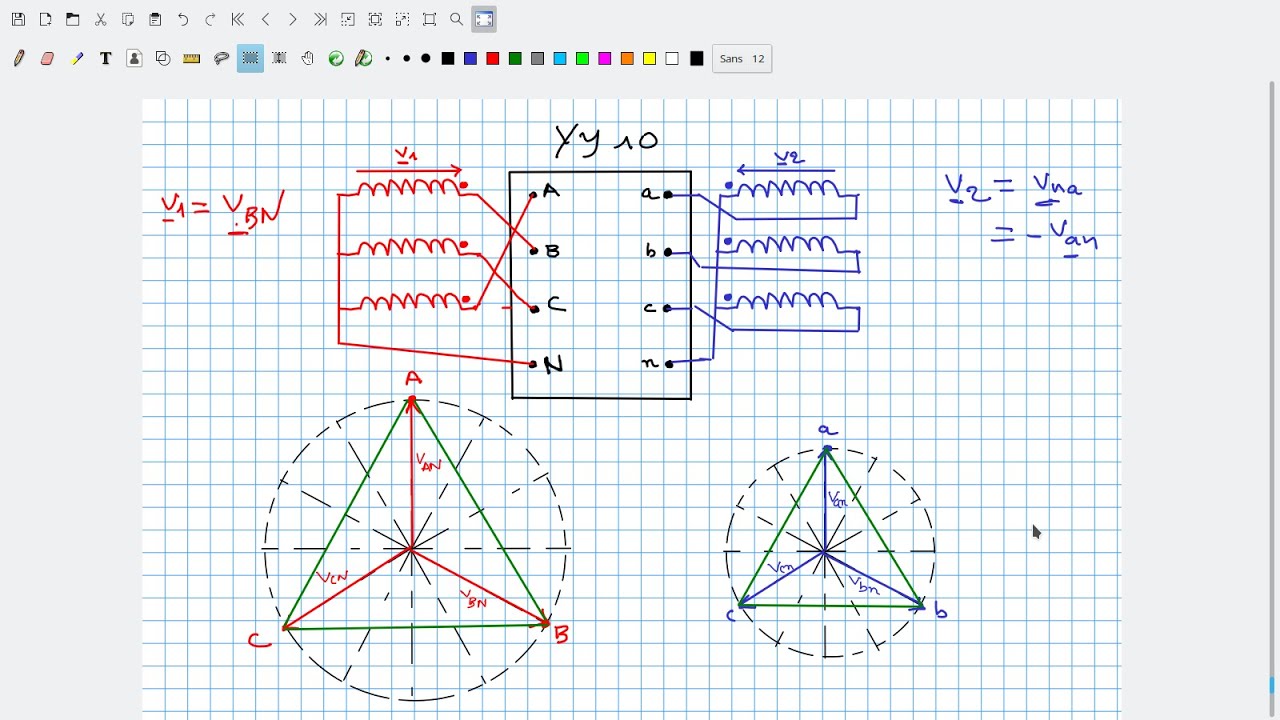Zoom out of the page
The width and height of the screenshot is (1280, 720).
click(348, 19)
